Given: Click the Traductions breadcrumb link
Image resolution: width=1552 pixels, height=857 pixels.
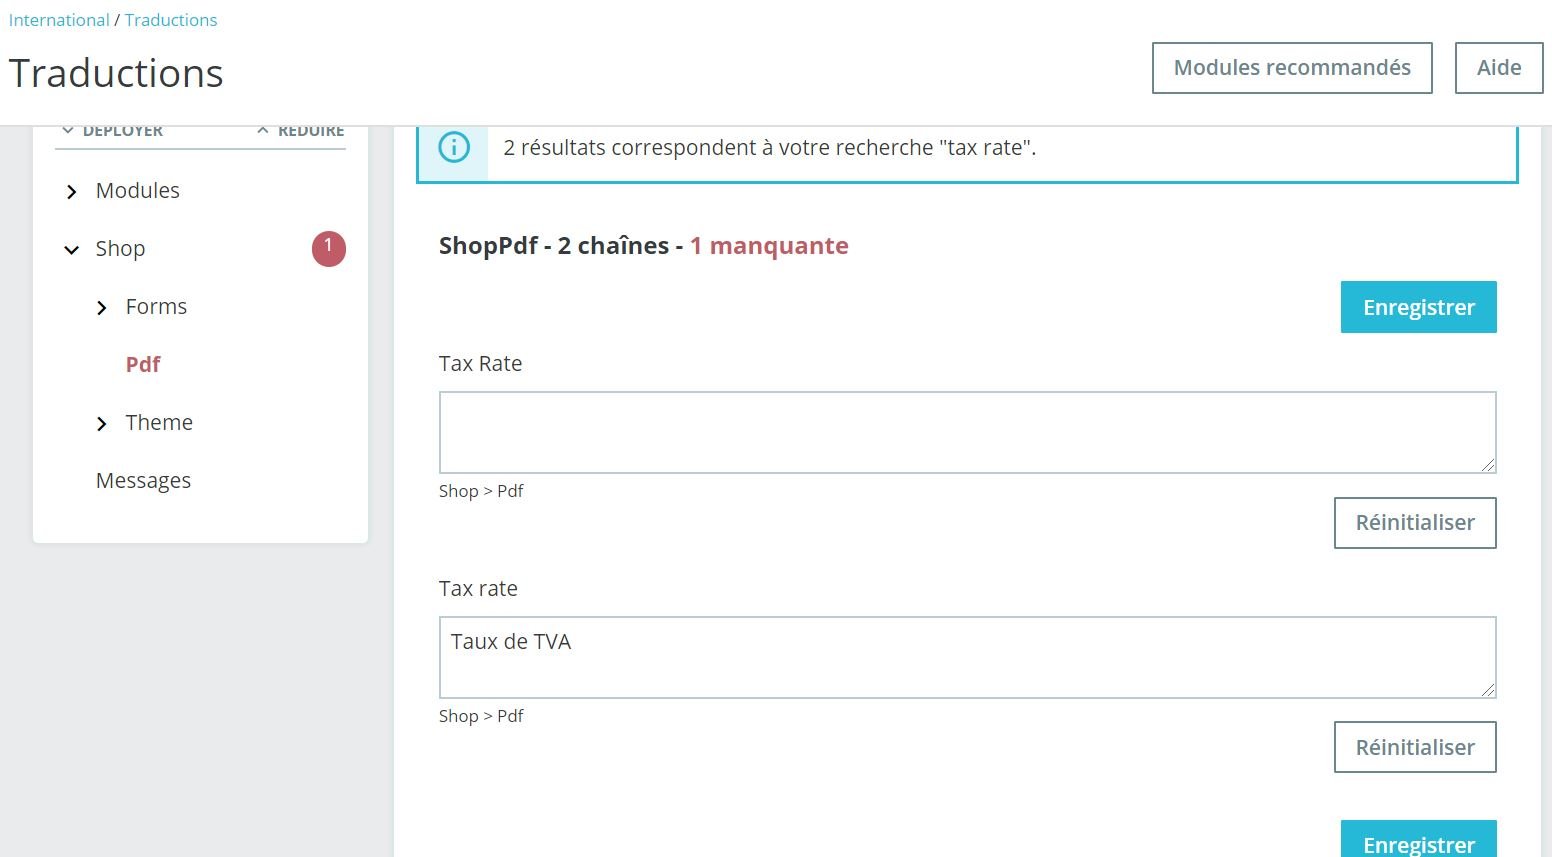Looking at the screenshot, I should tap(171, 20).
